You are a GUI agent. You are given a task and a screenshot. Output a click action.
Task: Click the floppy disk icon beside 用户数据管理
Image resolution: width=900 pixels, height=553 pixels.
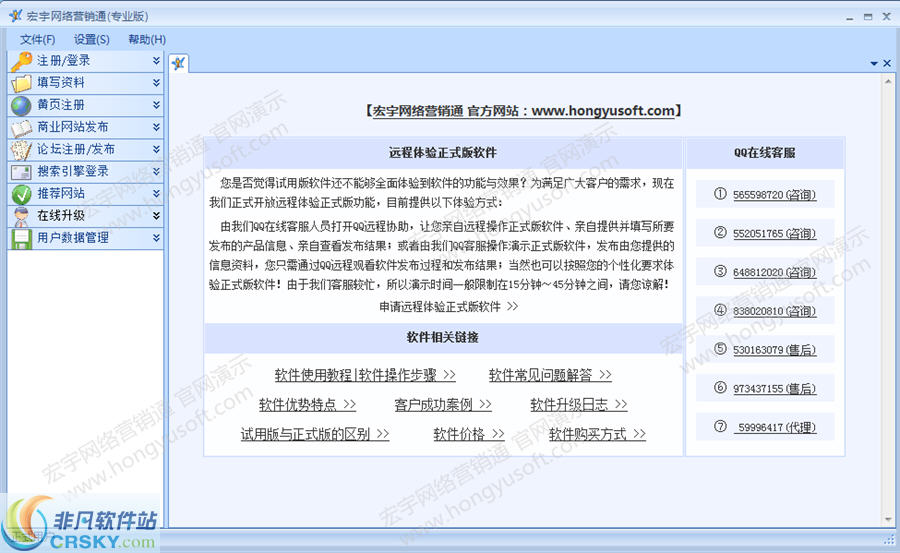[21, 238]
